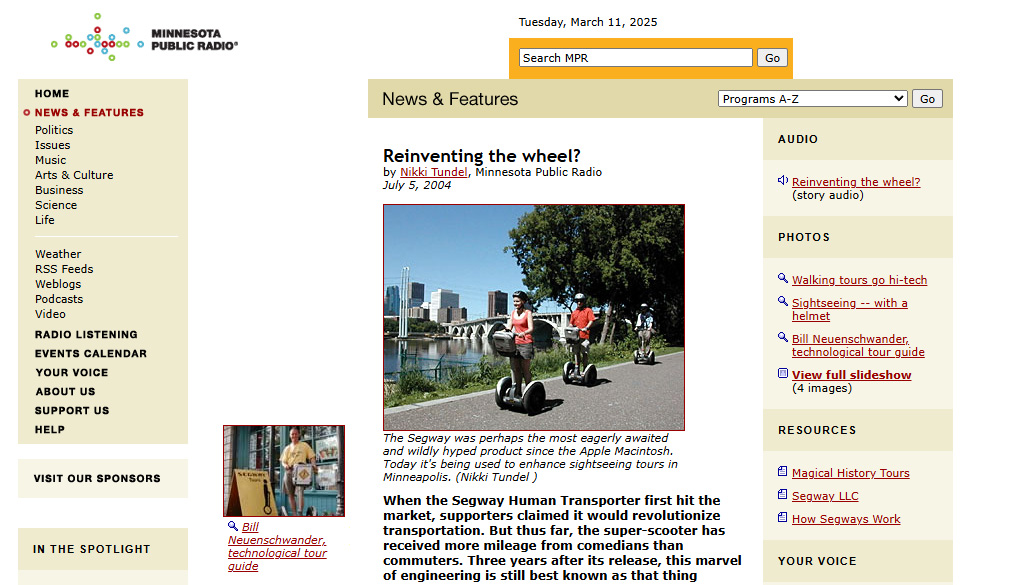Open the Help page
The image size is (1024, 585).
coord(50,429)
